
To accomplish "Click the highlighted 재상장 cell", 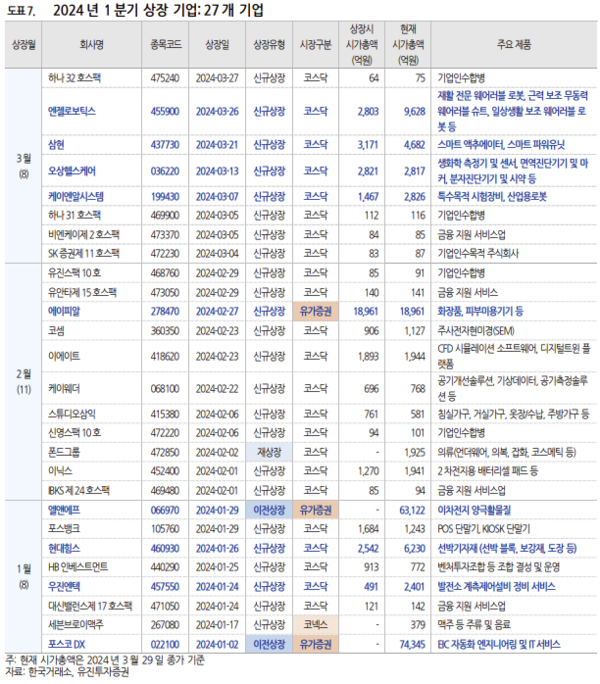I will click(x=269, y=452).
